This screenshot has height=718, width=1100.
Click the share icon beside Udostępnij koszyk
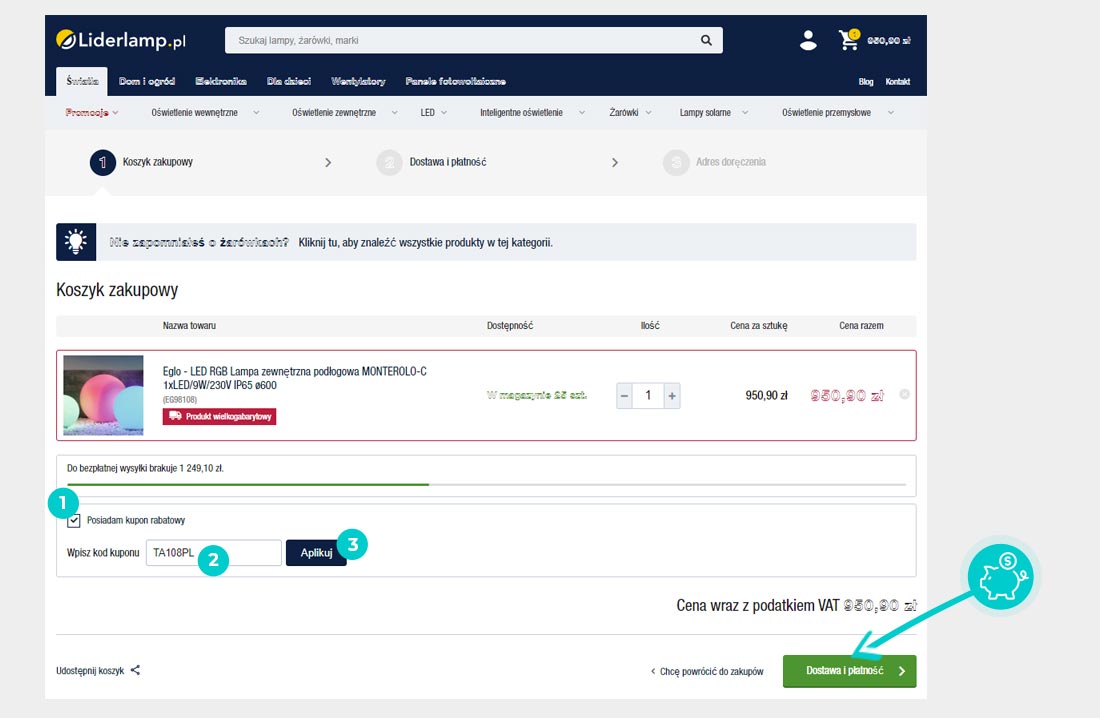(135, 671)
